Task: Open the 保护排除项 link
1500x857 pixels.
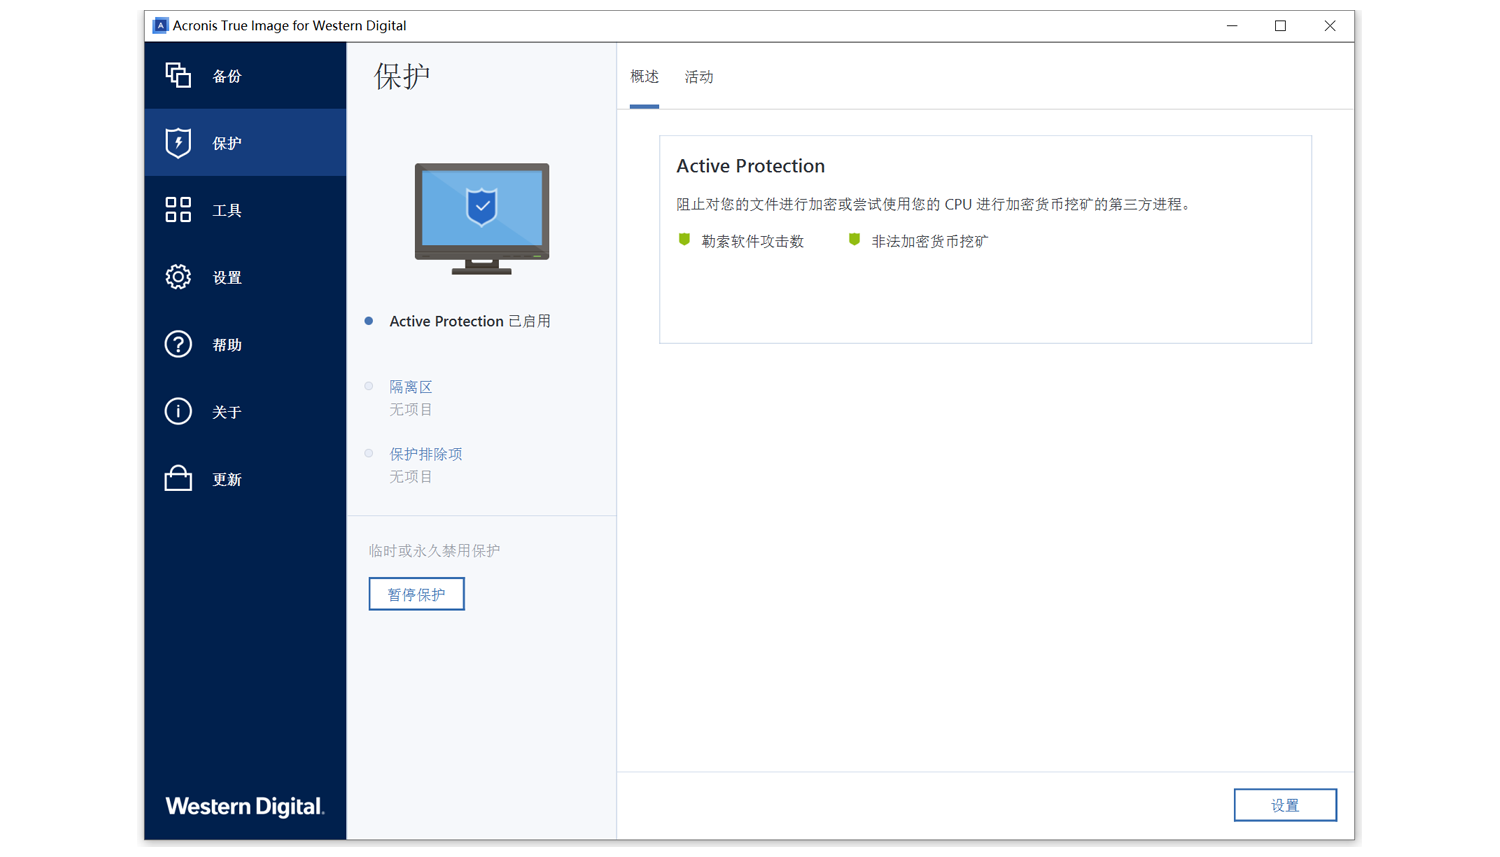Action: [x=426, y=454]
